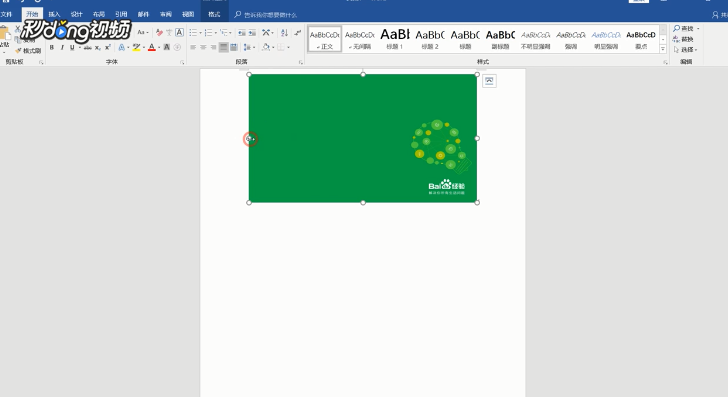
Task: Click the Phonetic Guide icon
Action: [x=169, y=33]
